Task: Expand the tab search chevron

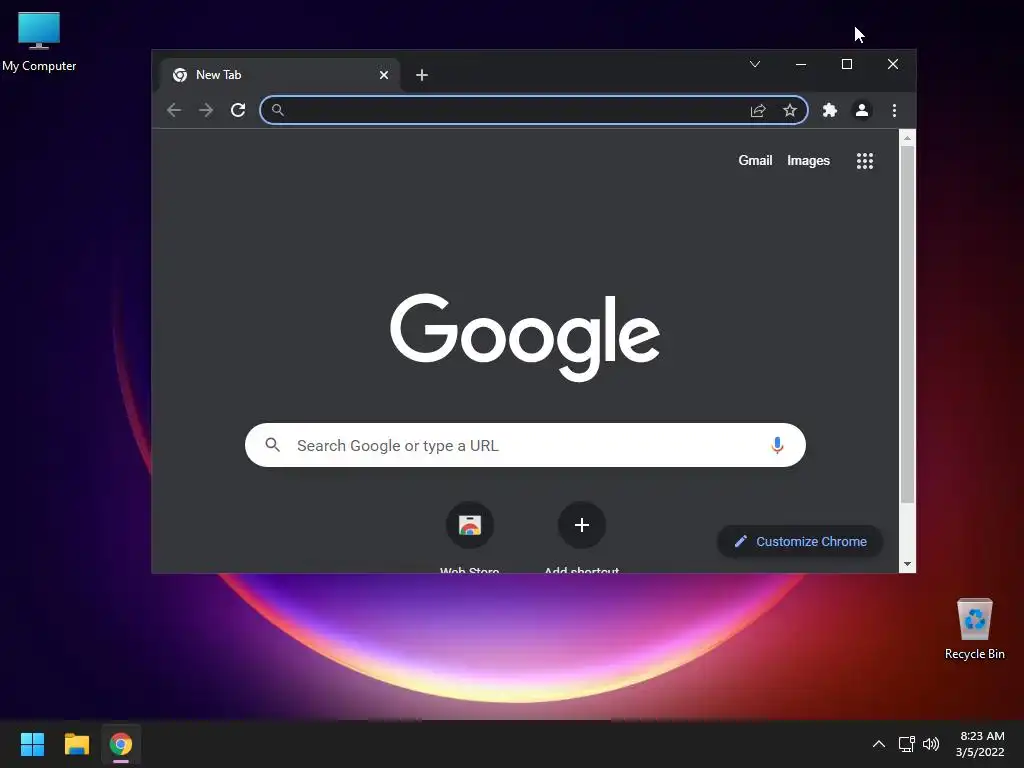Action: pyautogui.click(x=755, y=64)
